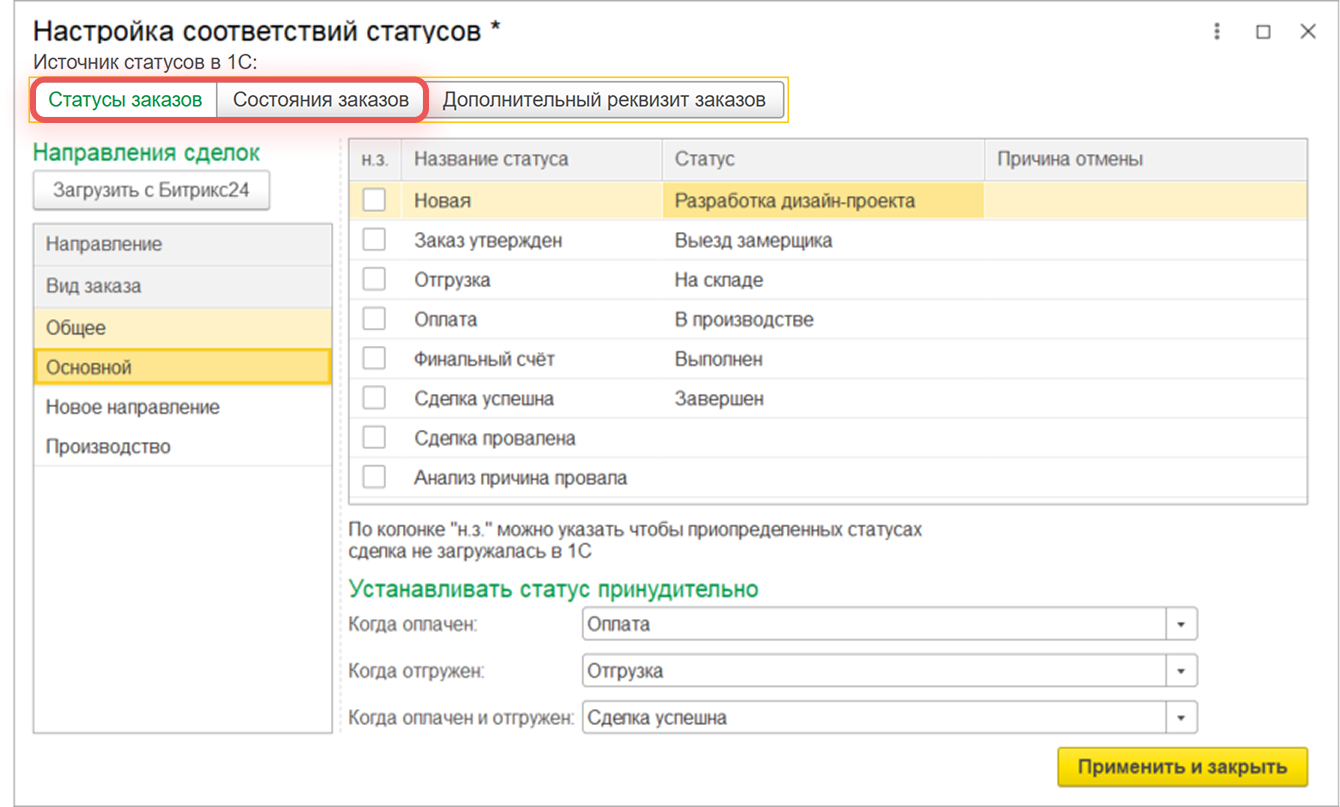Switch to Статусы заказов tab
Image resolution: width=1340 pixels, height=807 pixels.
[x=125, y=100]
